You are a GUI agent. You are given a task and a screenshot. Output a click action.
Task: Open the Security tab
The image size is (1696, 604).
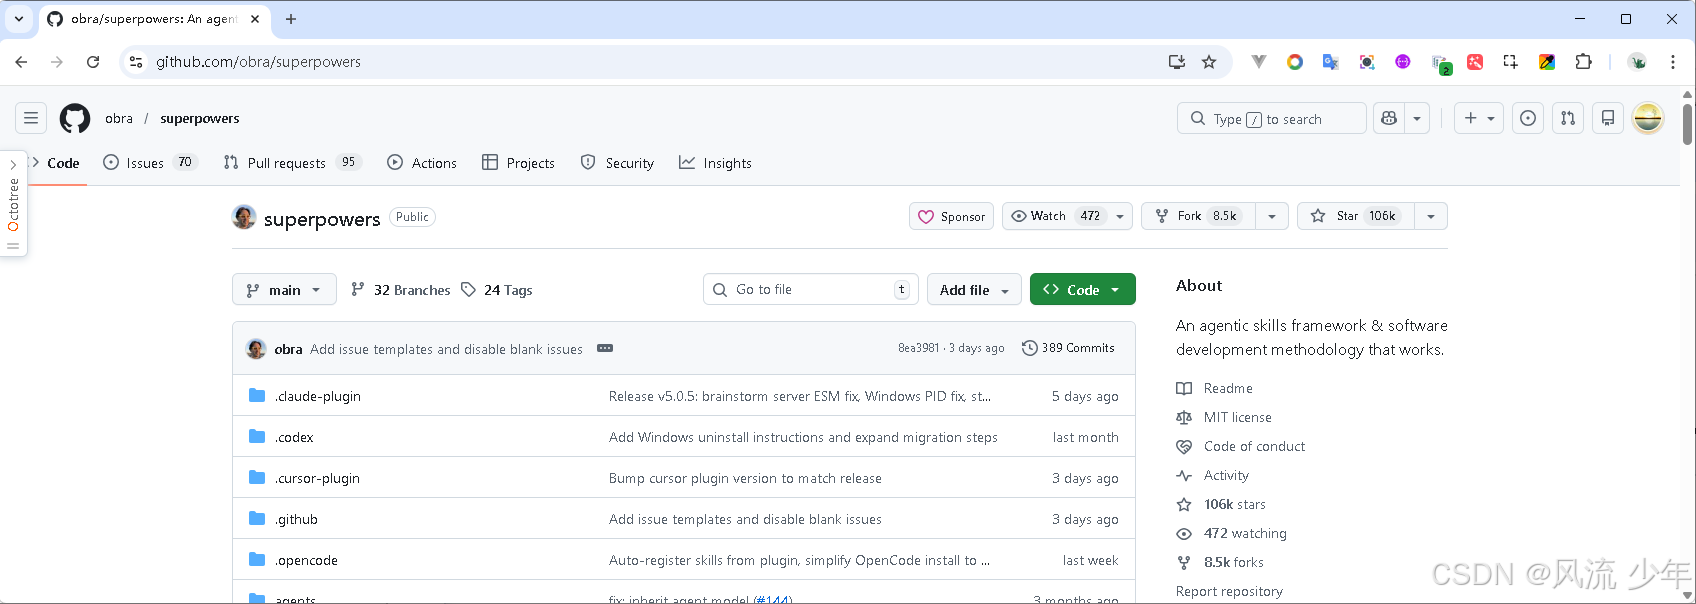click(x=617, y=163)
